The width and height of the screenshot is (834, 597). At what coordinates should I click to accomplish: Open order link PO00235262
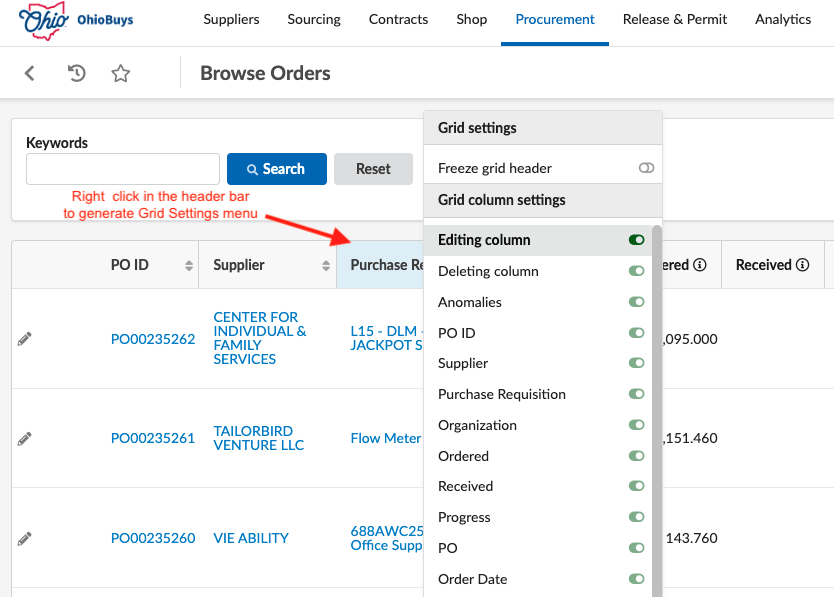pyautogui.click(x=153, y=339)
